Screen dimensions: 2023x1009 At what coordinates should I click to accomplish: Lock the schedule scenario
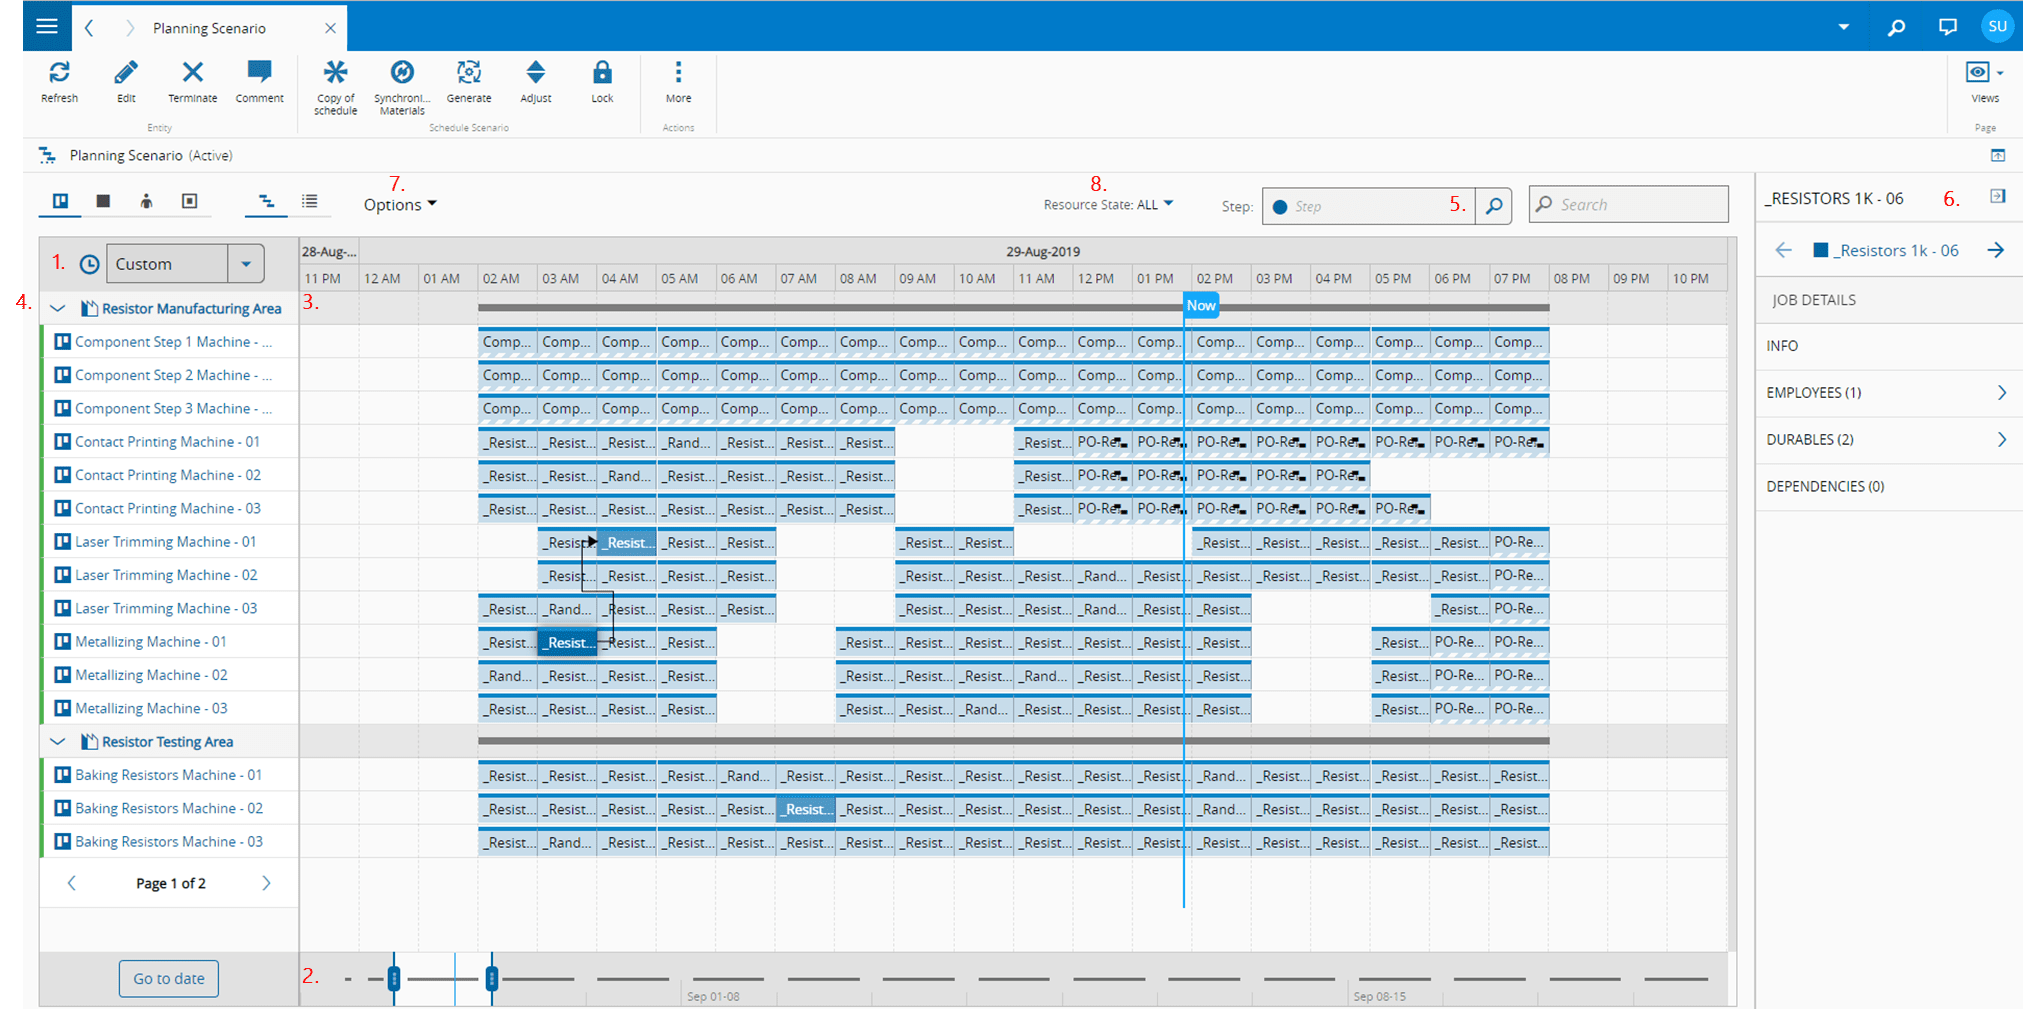click(602, 73)
